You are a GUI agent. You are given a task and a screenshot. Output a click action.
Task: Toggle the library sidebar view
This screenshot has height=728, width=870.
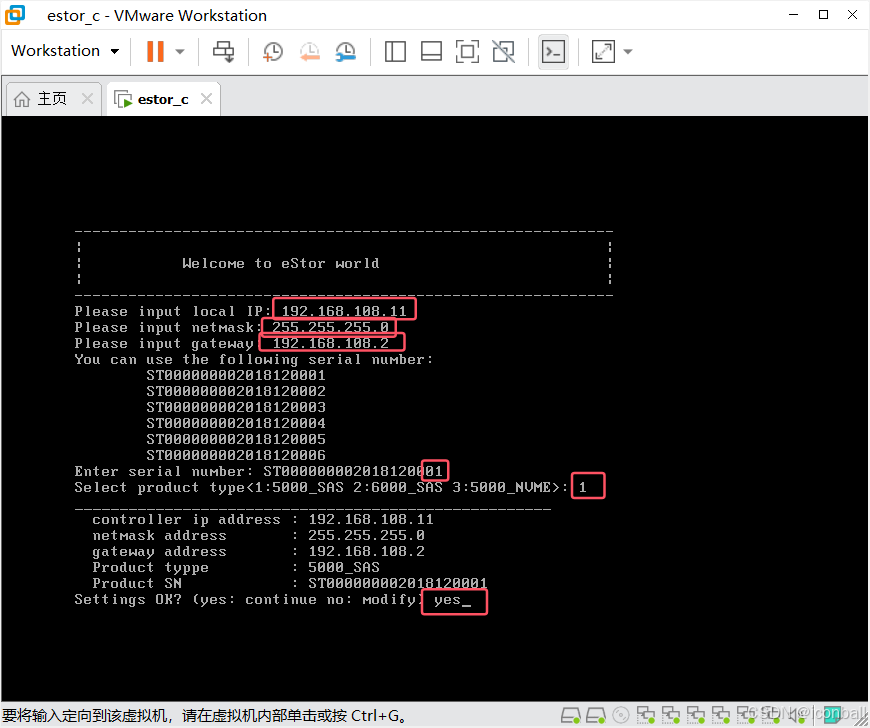point(395,52)
